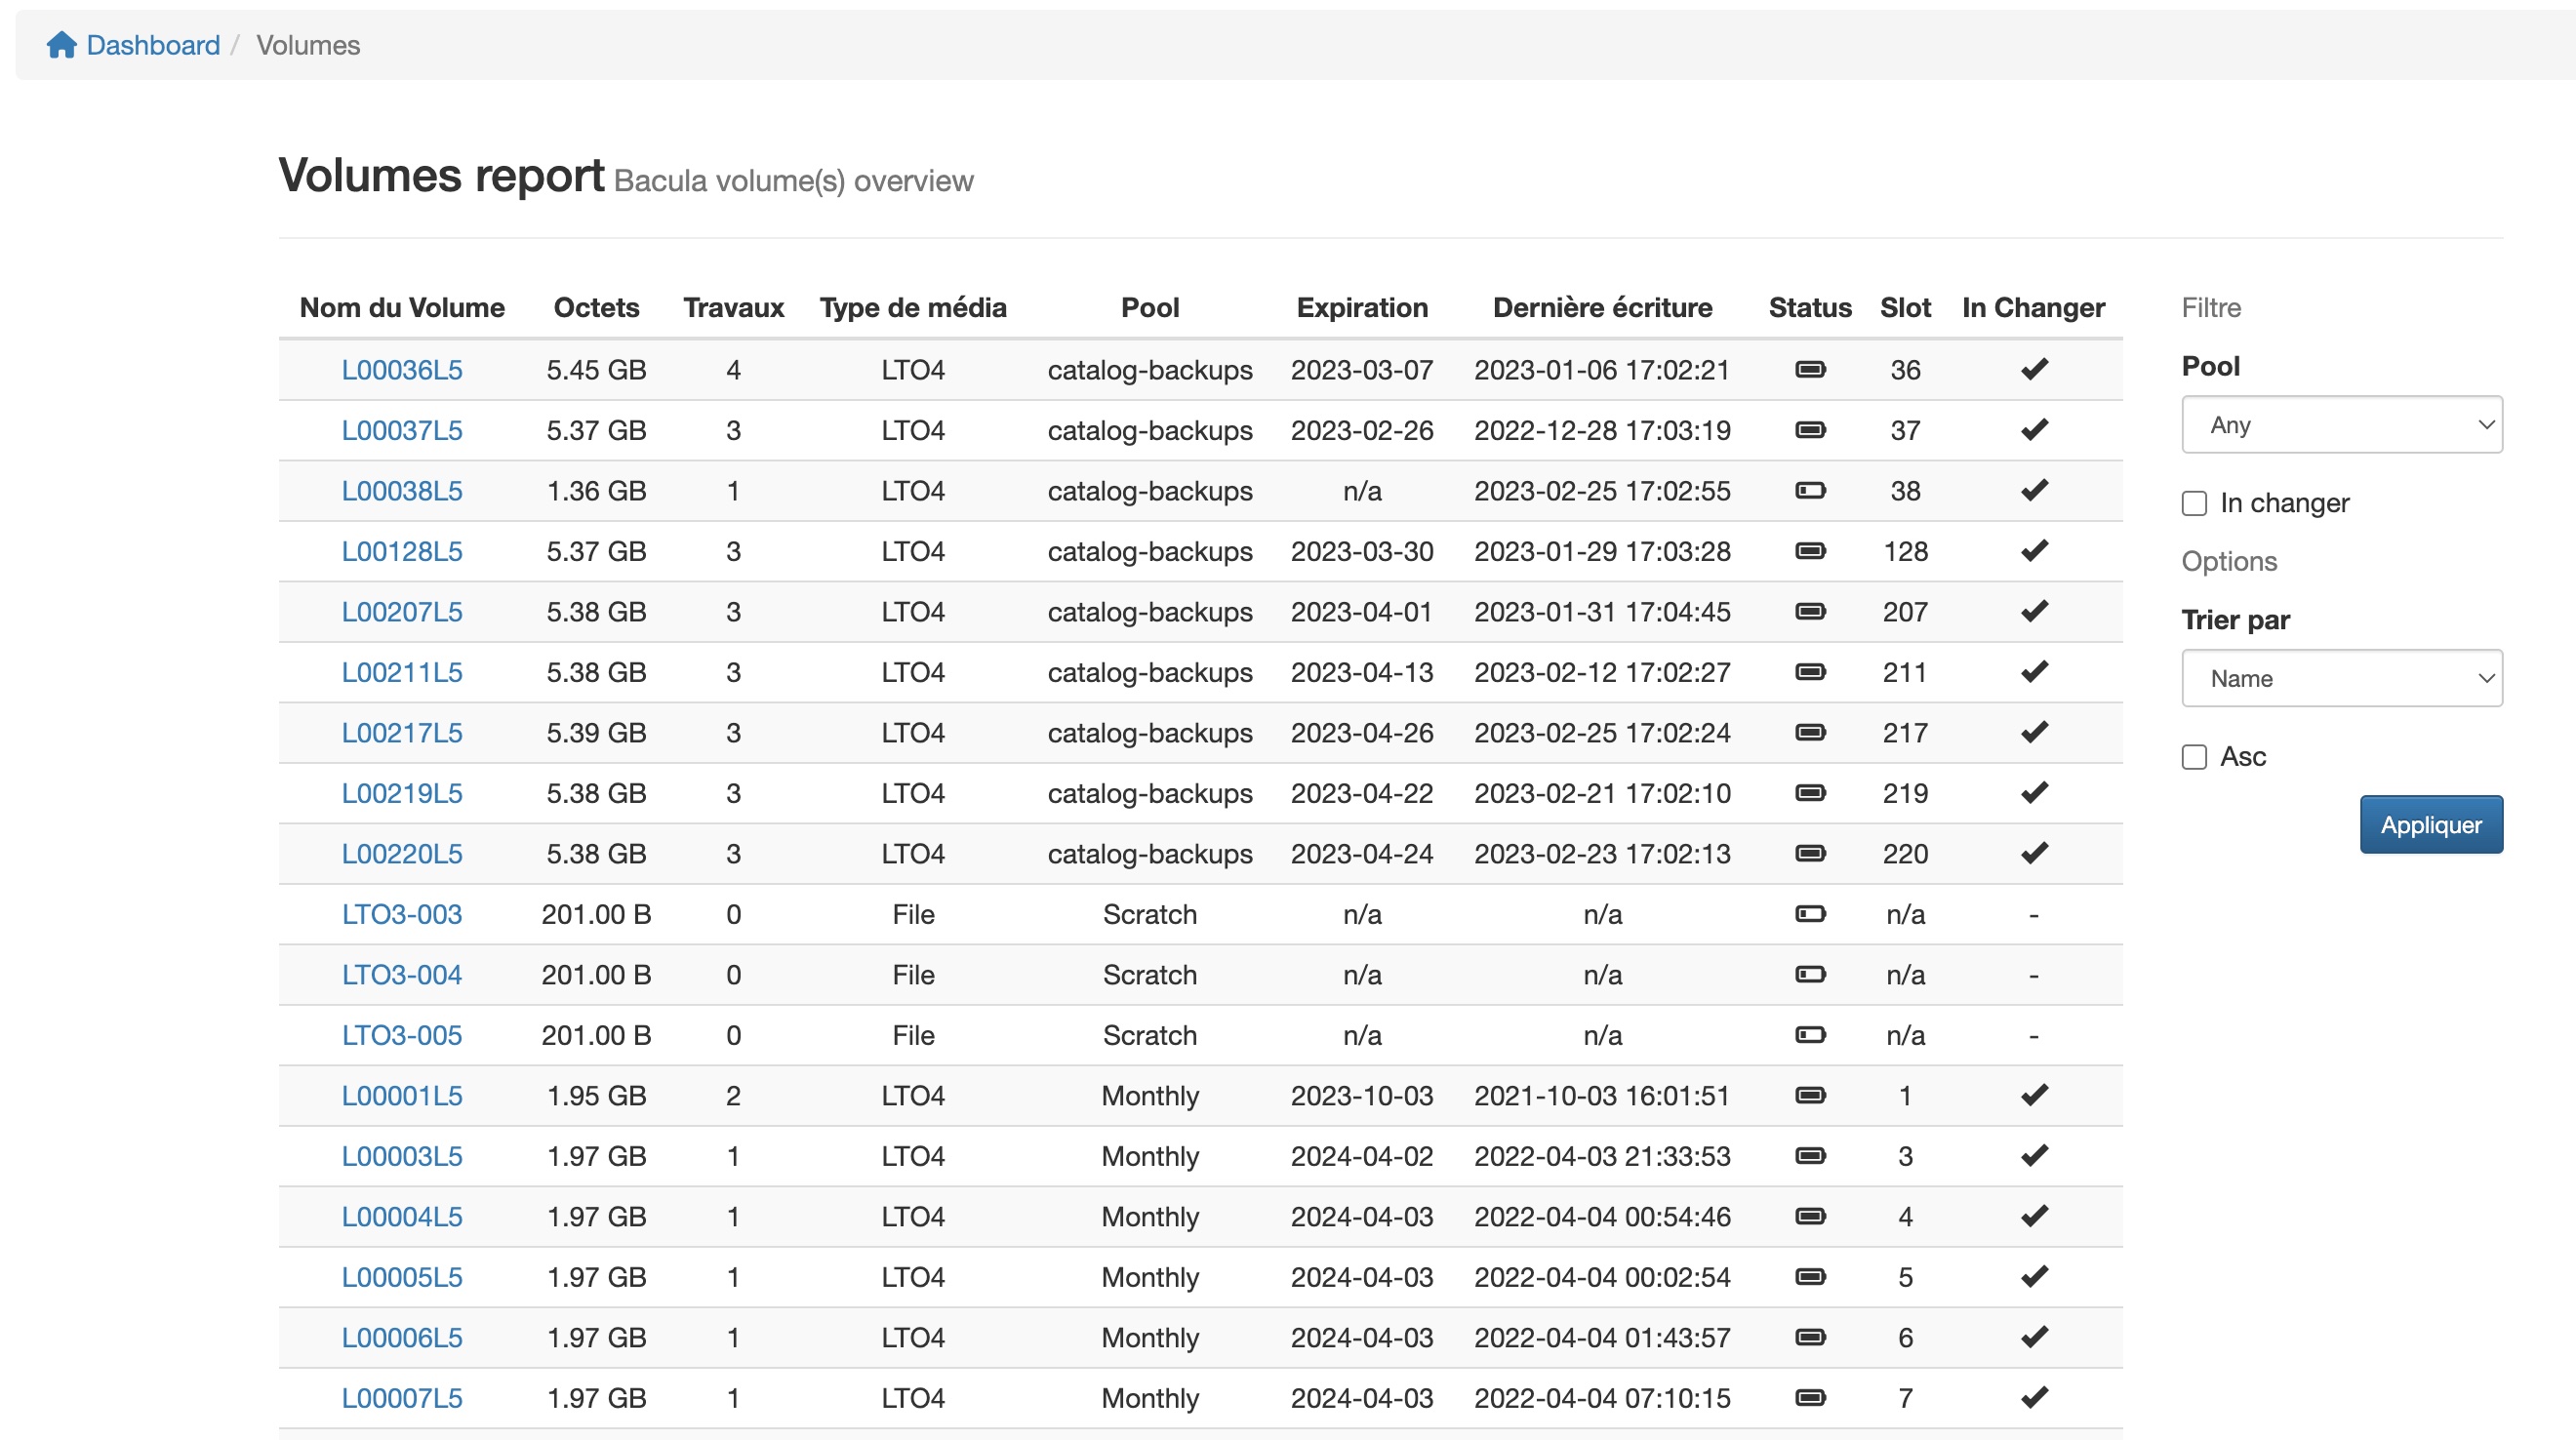Click the In Changer checkmark for L00220L5
The image size is (2576, 1440).
click(2033, 853)
